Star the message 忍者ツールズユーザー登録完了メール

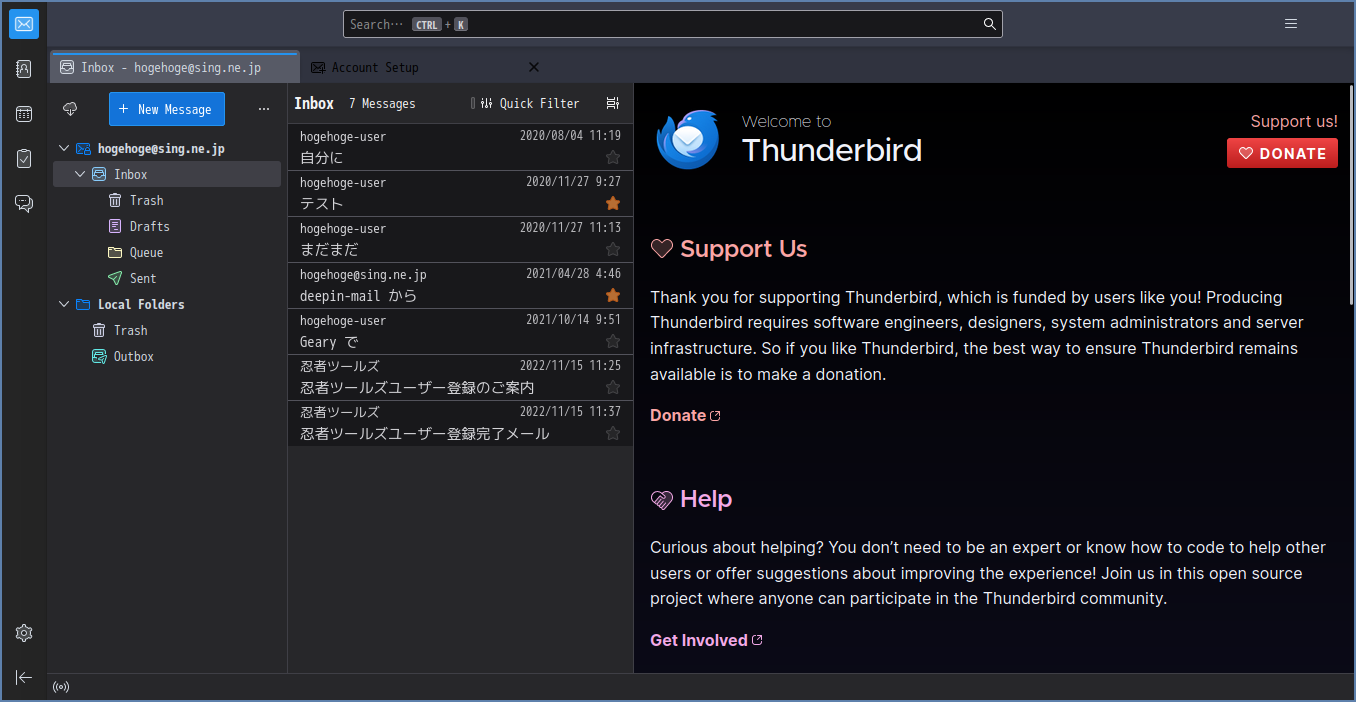(613, 433)
